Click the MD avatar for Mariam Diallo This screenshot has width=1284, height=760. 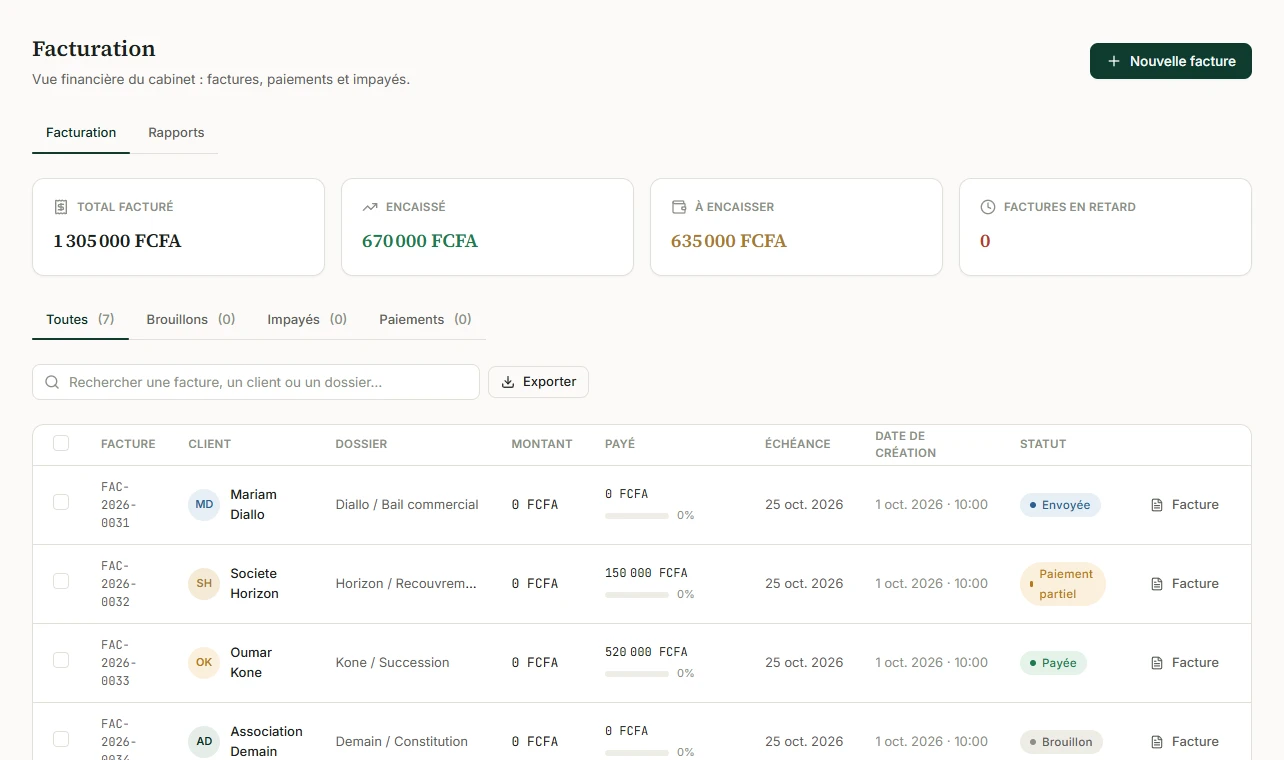pos(204,504)
